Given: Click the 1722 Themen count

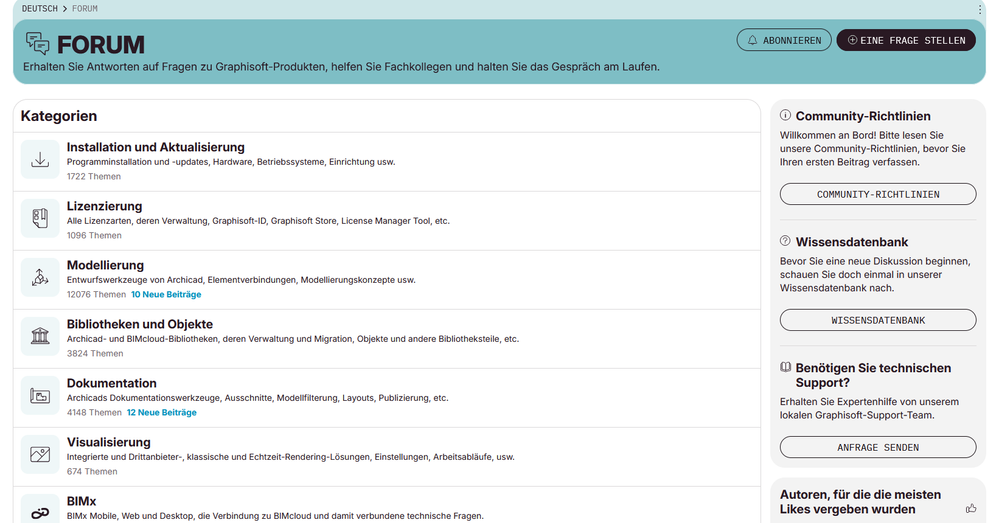Looking at the screenshot, I should [94, 176].
